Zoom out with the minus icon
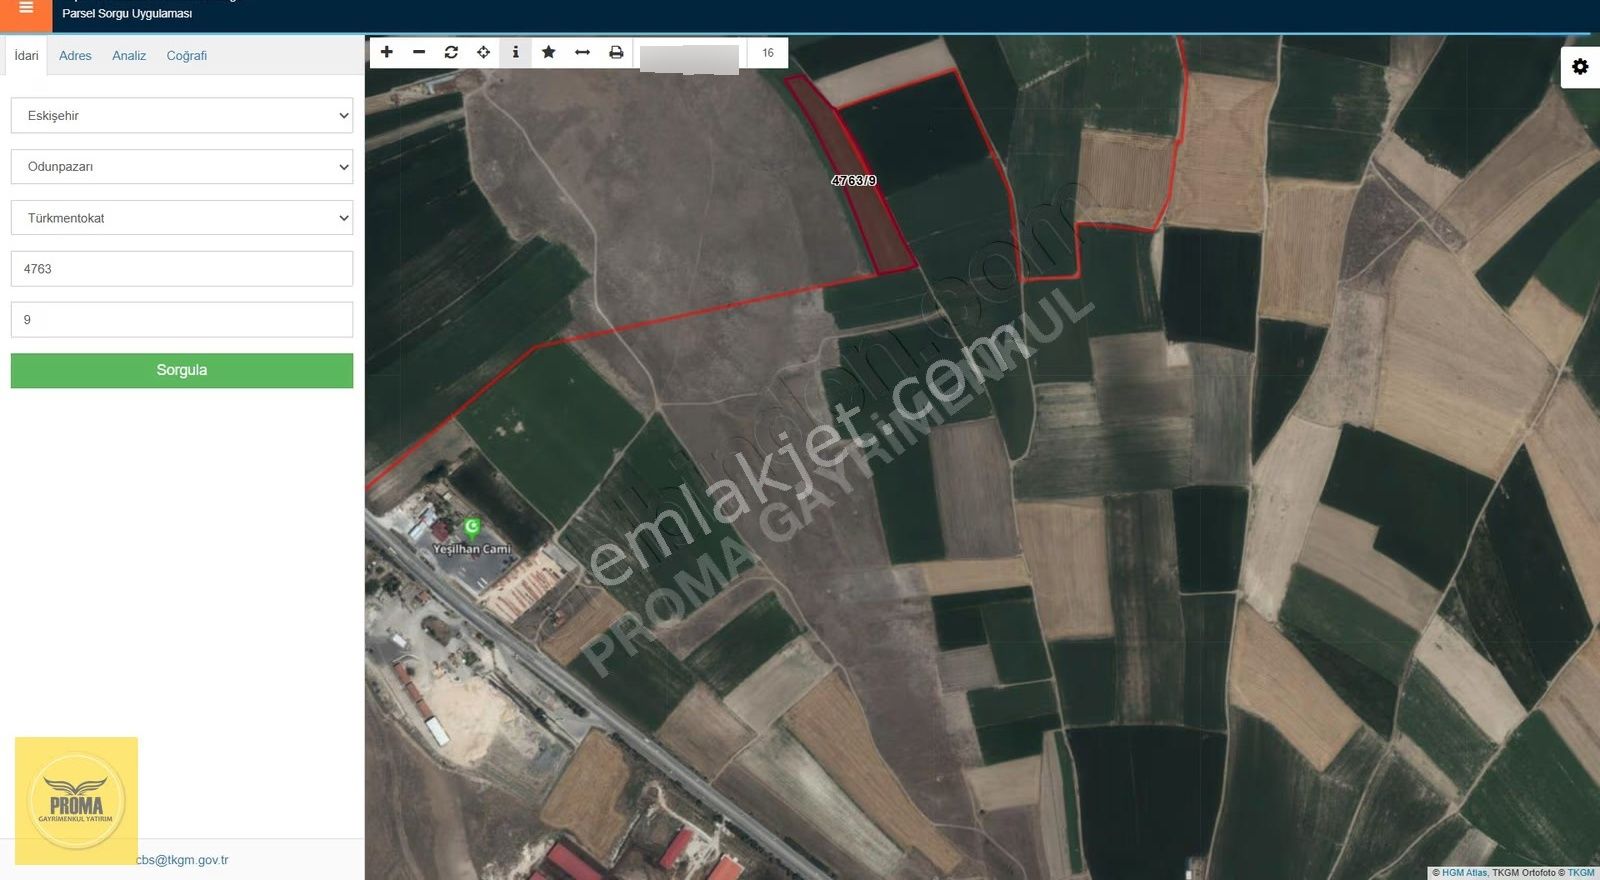Viewport: 1600px width, 880px height. pos(419,52)
